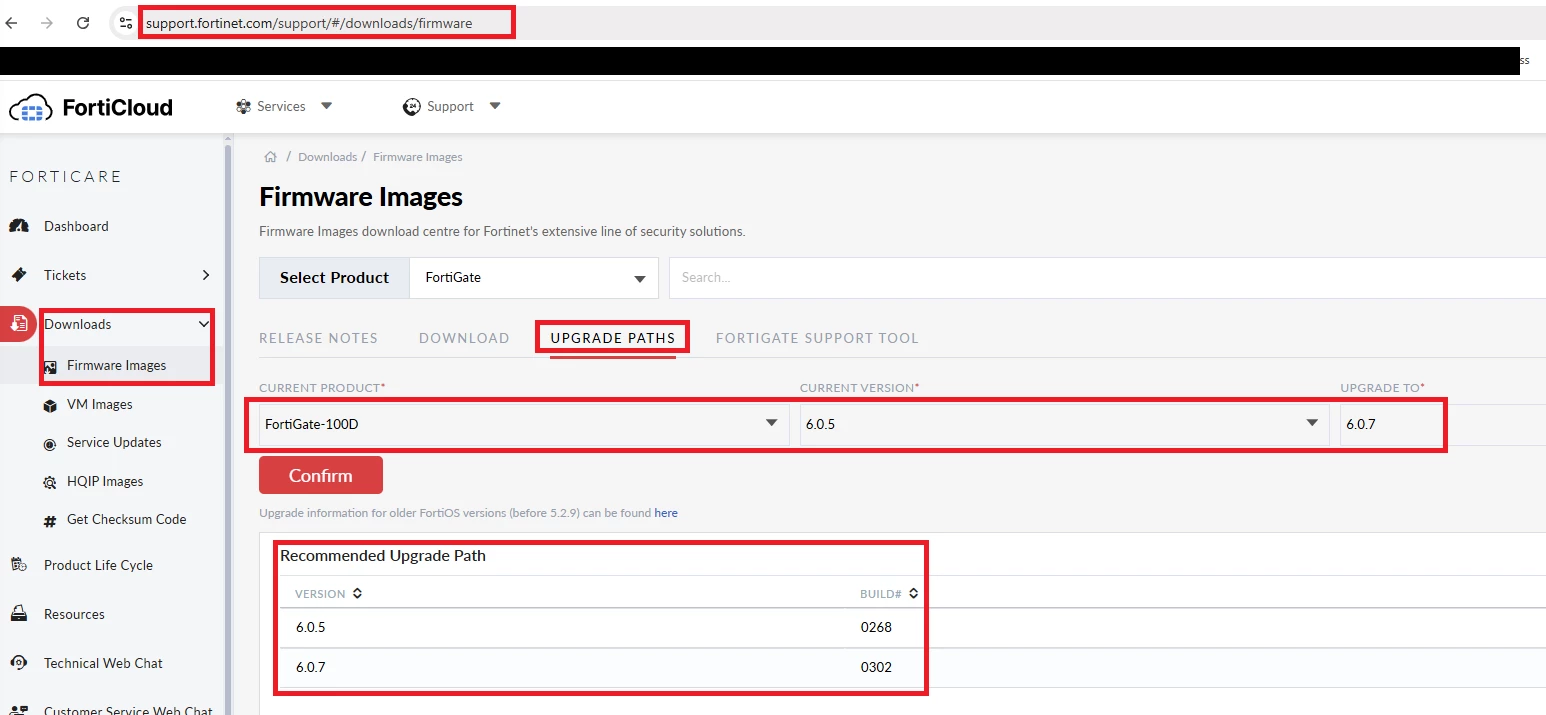
Task: Click the sidebar vertical scrollbar
Action: 228,430
